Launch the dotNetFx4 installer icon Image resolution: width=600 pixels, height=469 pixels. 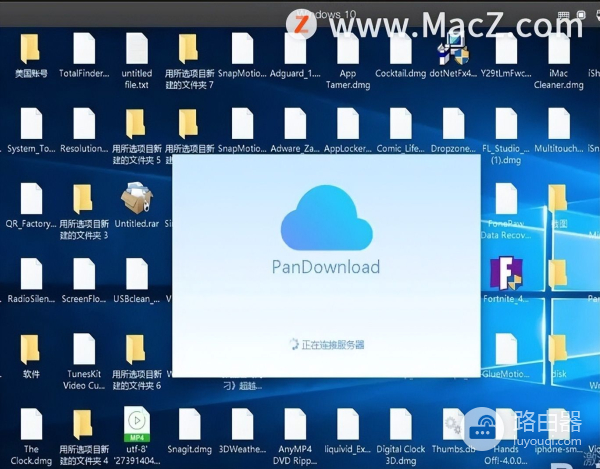(453, 49)
